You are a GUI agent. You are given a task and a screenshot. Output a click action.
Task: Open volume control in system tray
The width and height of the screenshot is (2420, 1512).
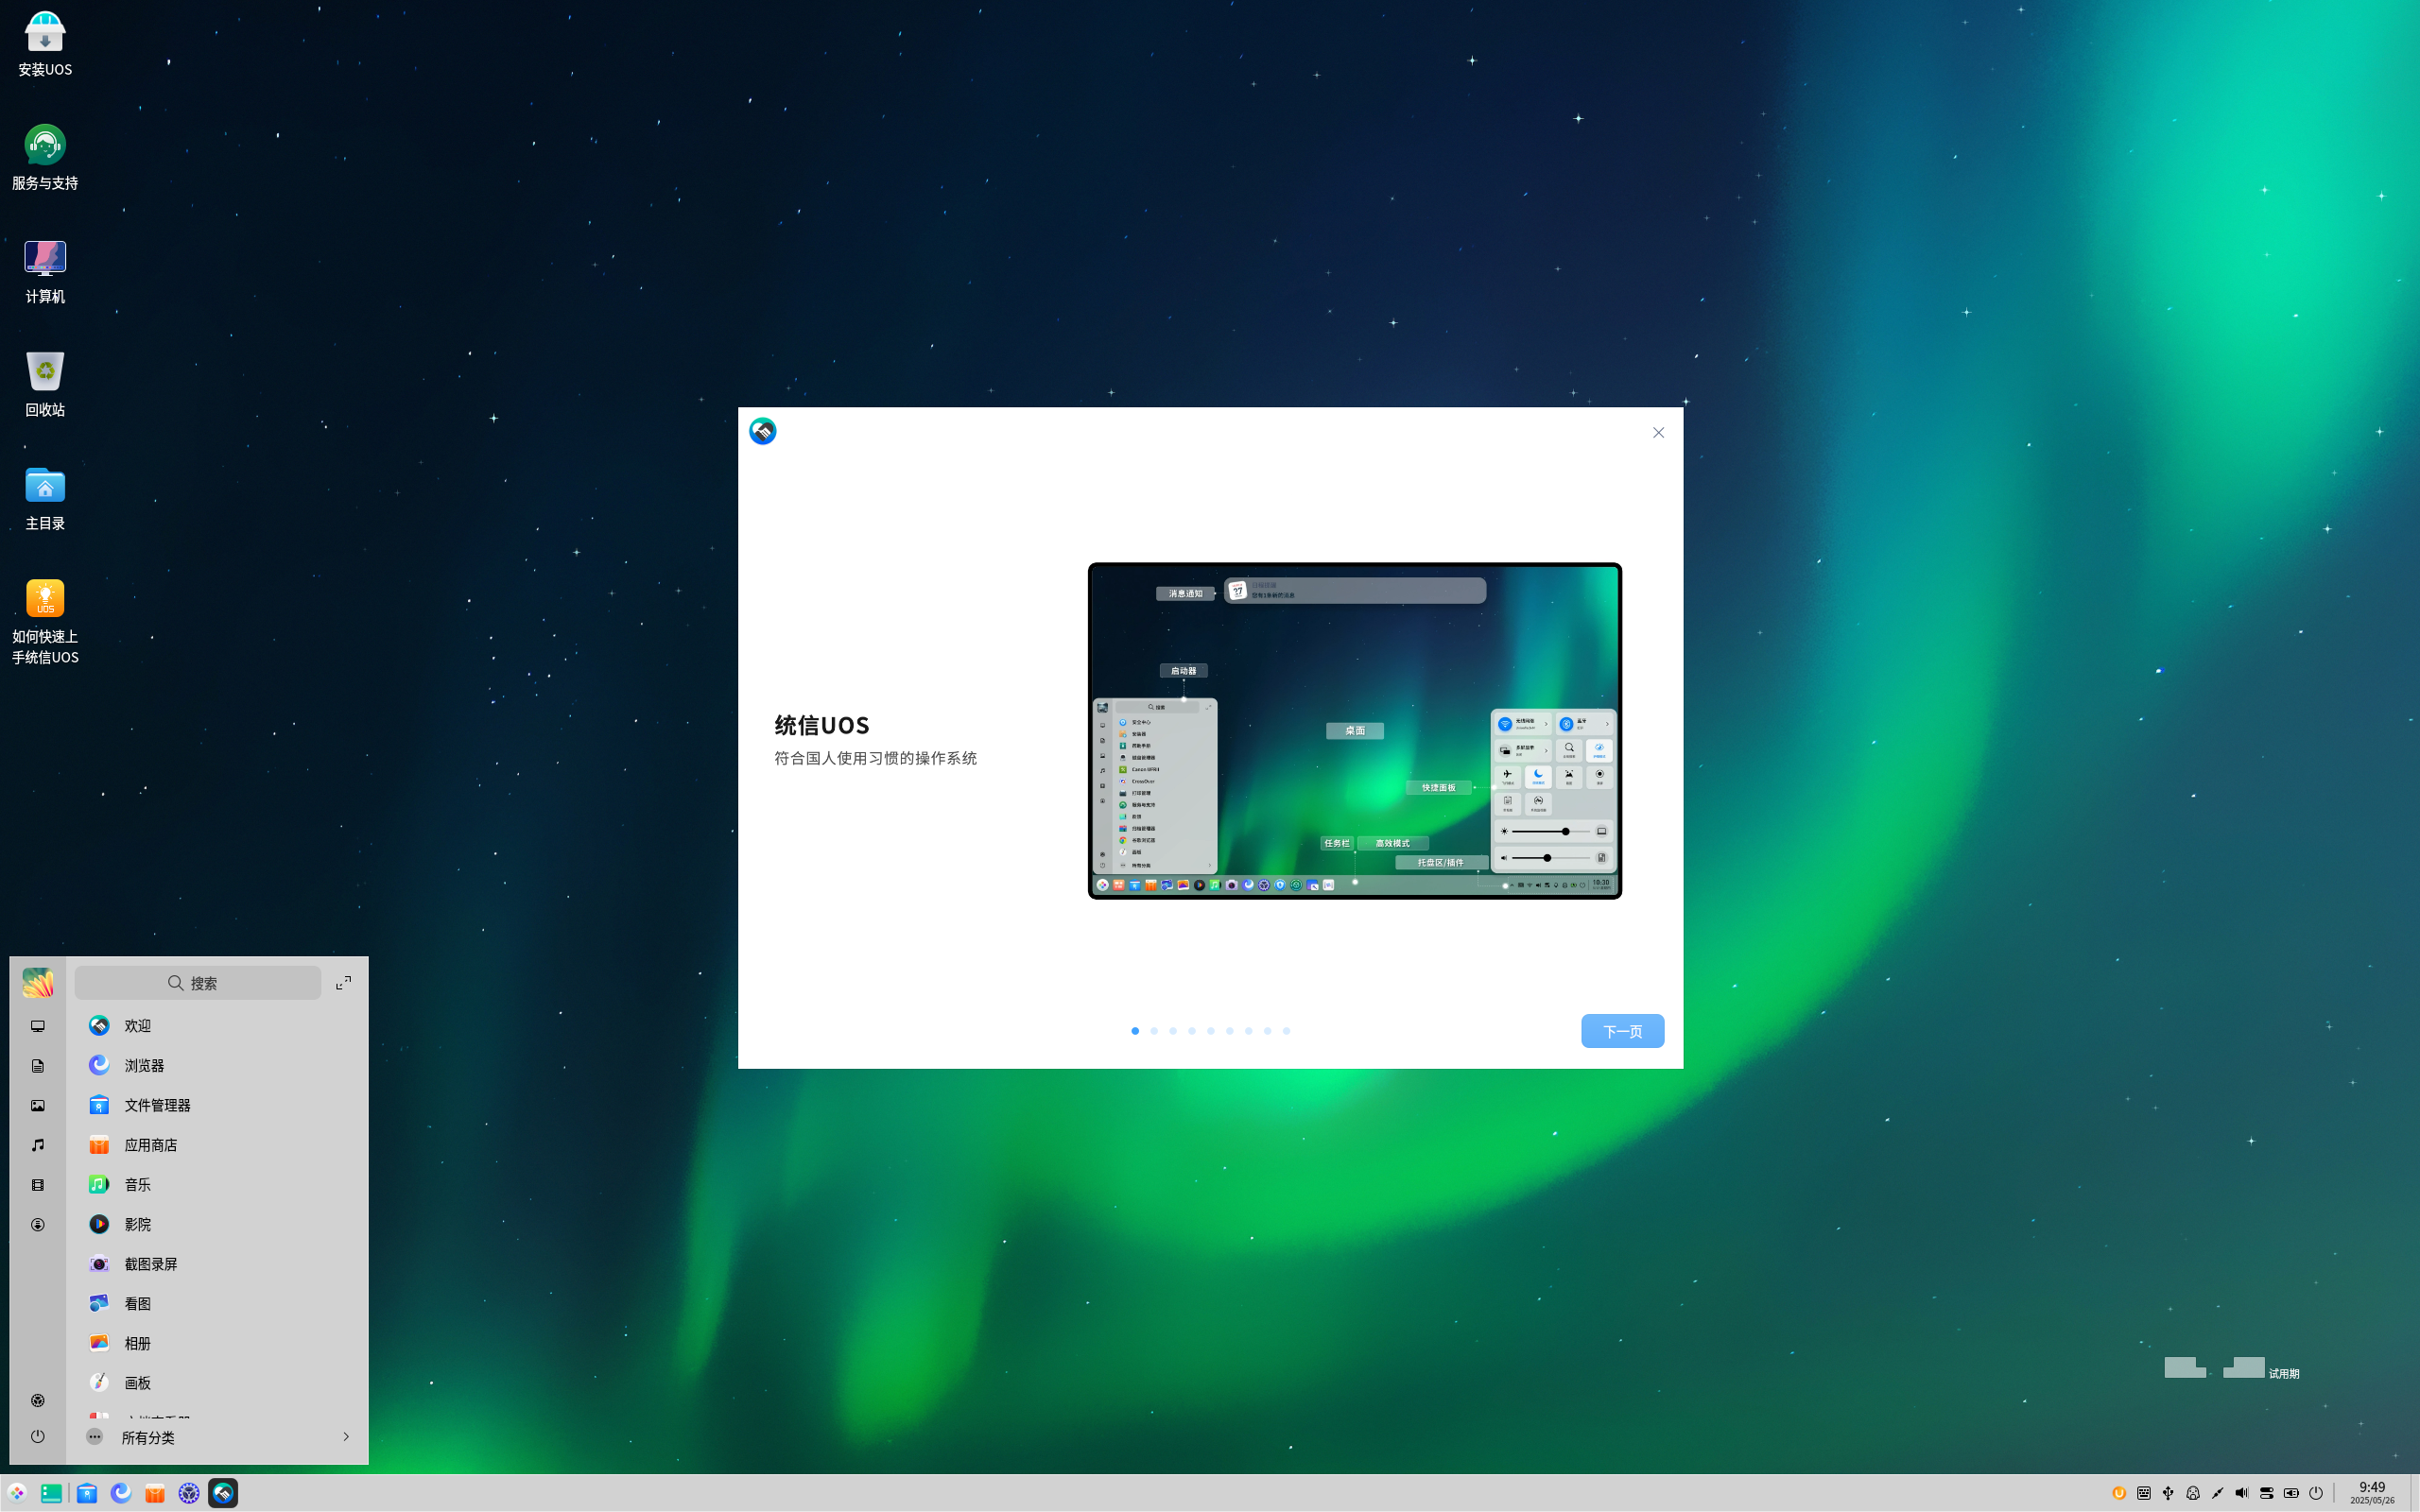click(2242, 1493)
